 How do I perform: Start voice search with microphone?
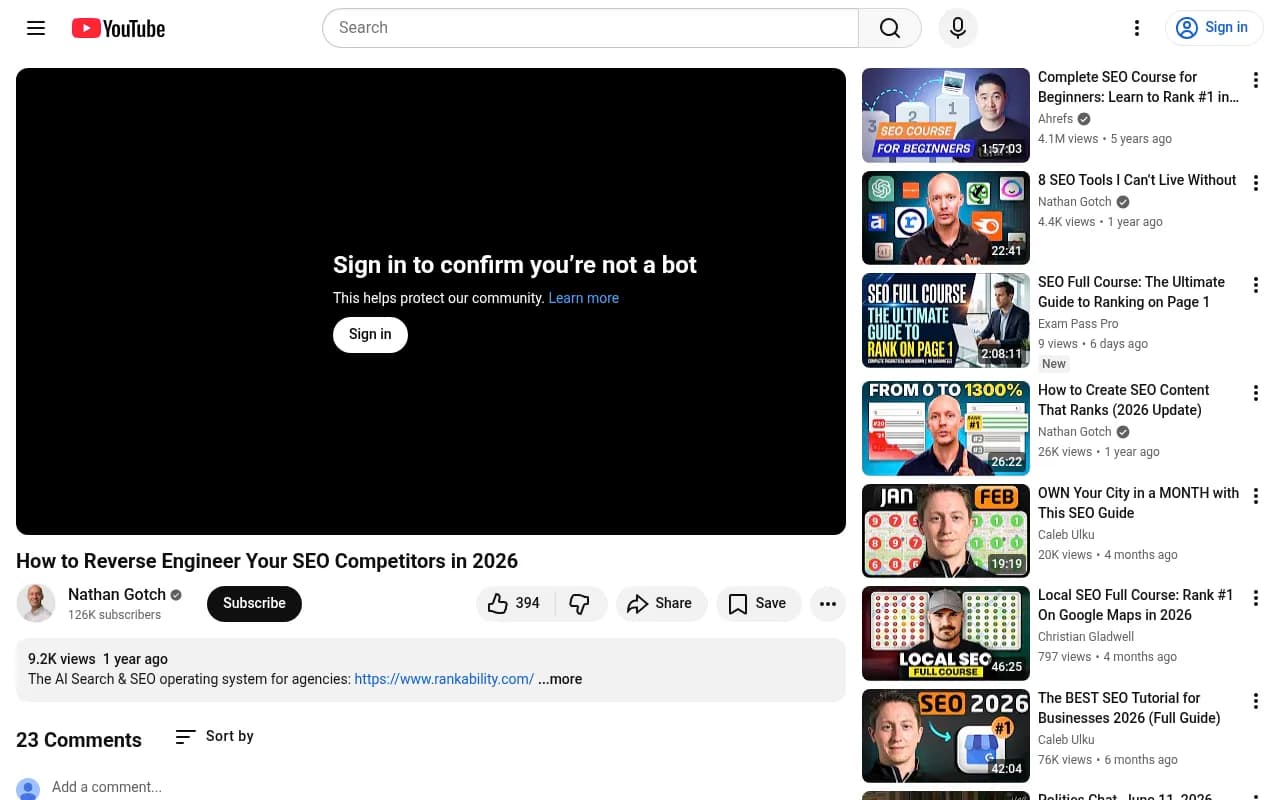[958, 28]
